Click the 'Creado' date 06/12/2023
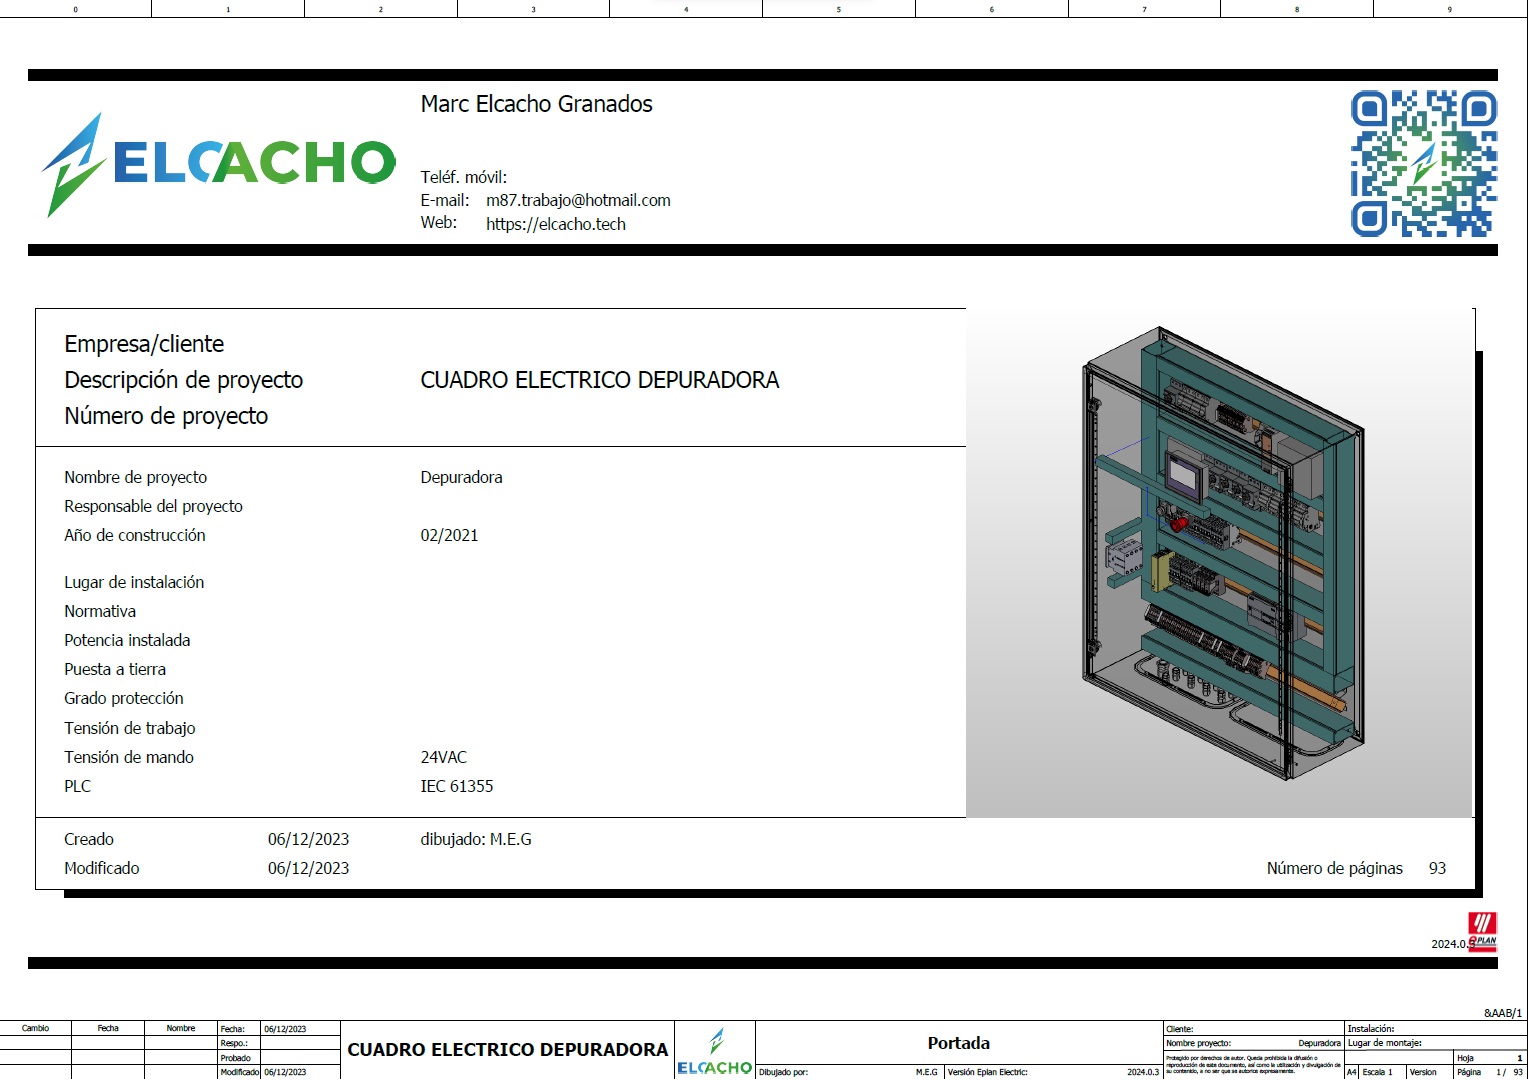This screenshot has height=1080, width=1528. (x=308, y=839)
